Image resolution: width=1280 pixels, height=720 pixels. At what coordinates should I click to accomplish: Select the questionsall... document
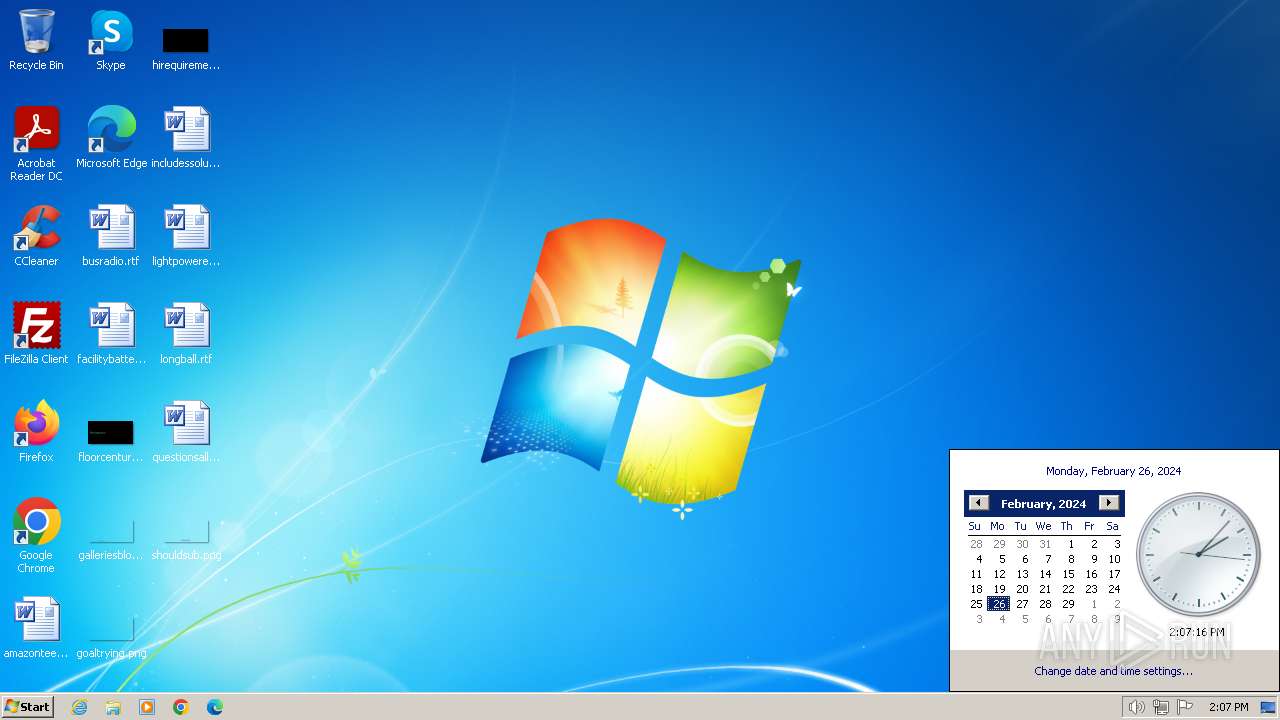click(186, 432)
